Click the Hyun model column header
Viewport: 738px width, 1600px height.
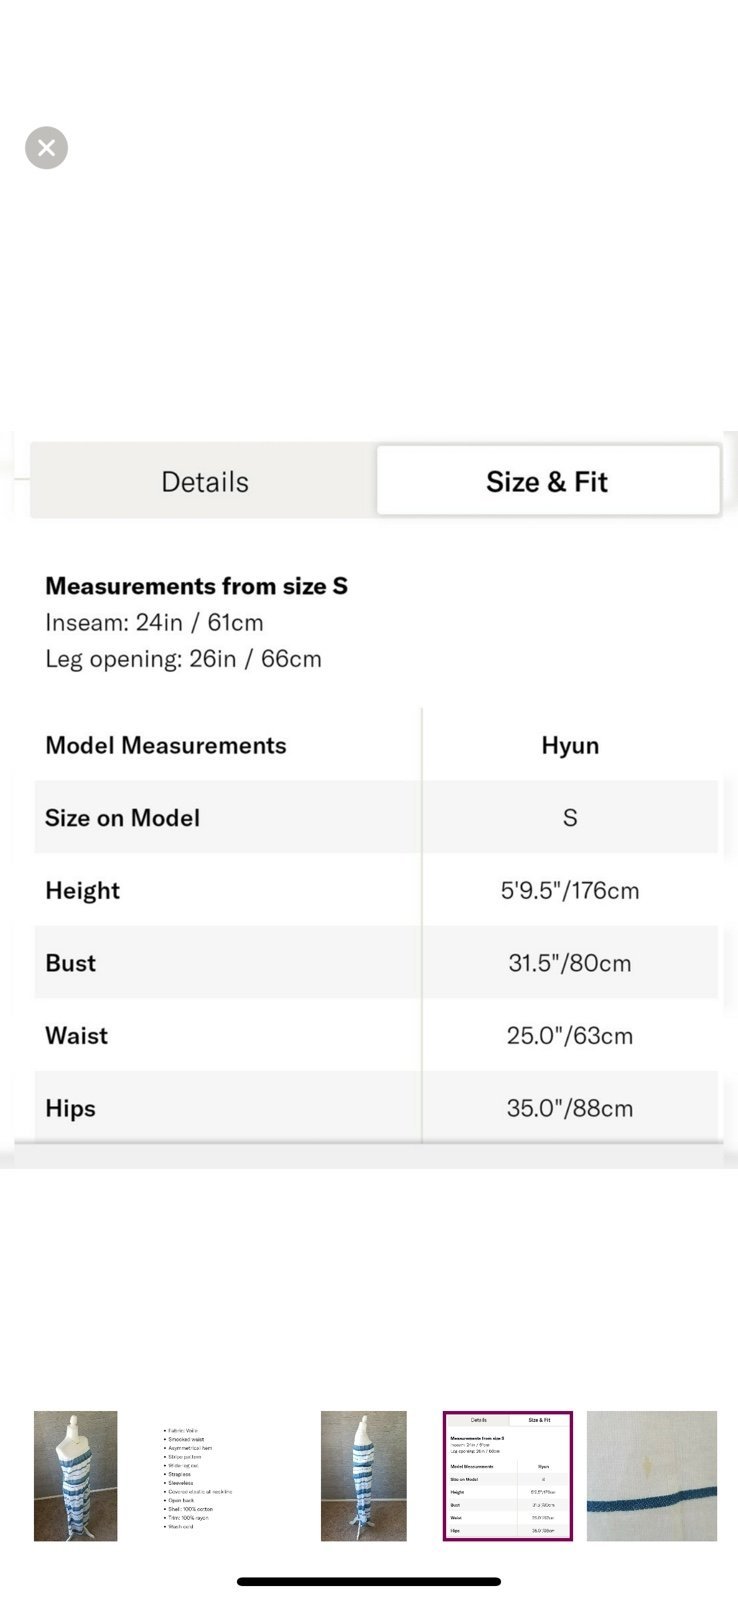point(570,745)
